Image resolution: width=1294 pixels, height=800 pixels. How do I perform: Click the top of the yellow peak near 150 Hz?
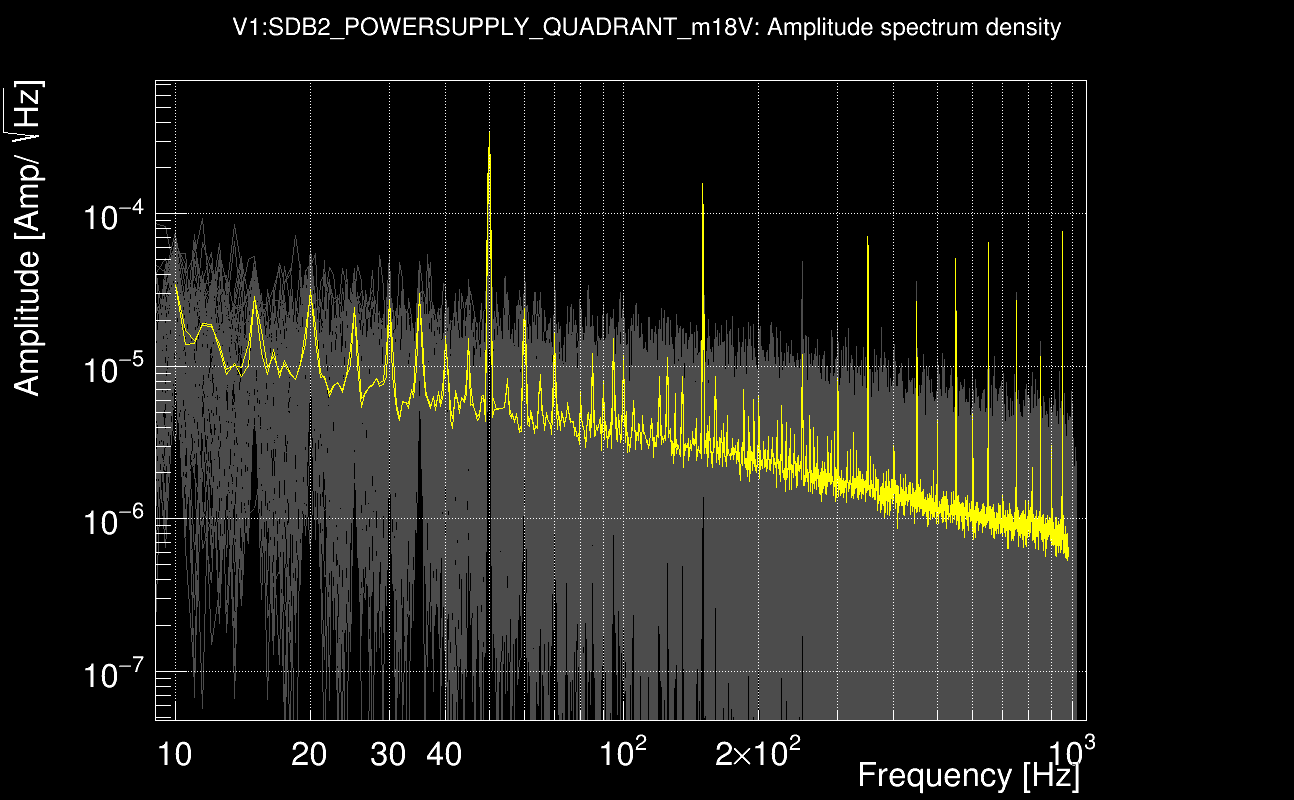[703, 185]
